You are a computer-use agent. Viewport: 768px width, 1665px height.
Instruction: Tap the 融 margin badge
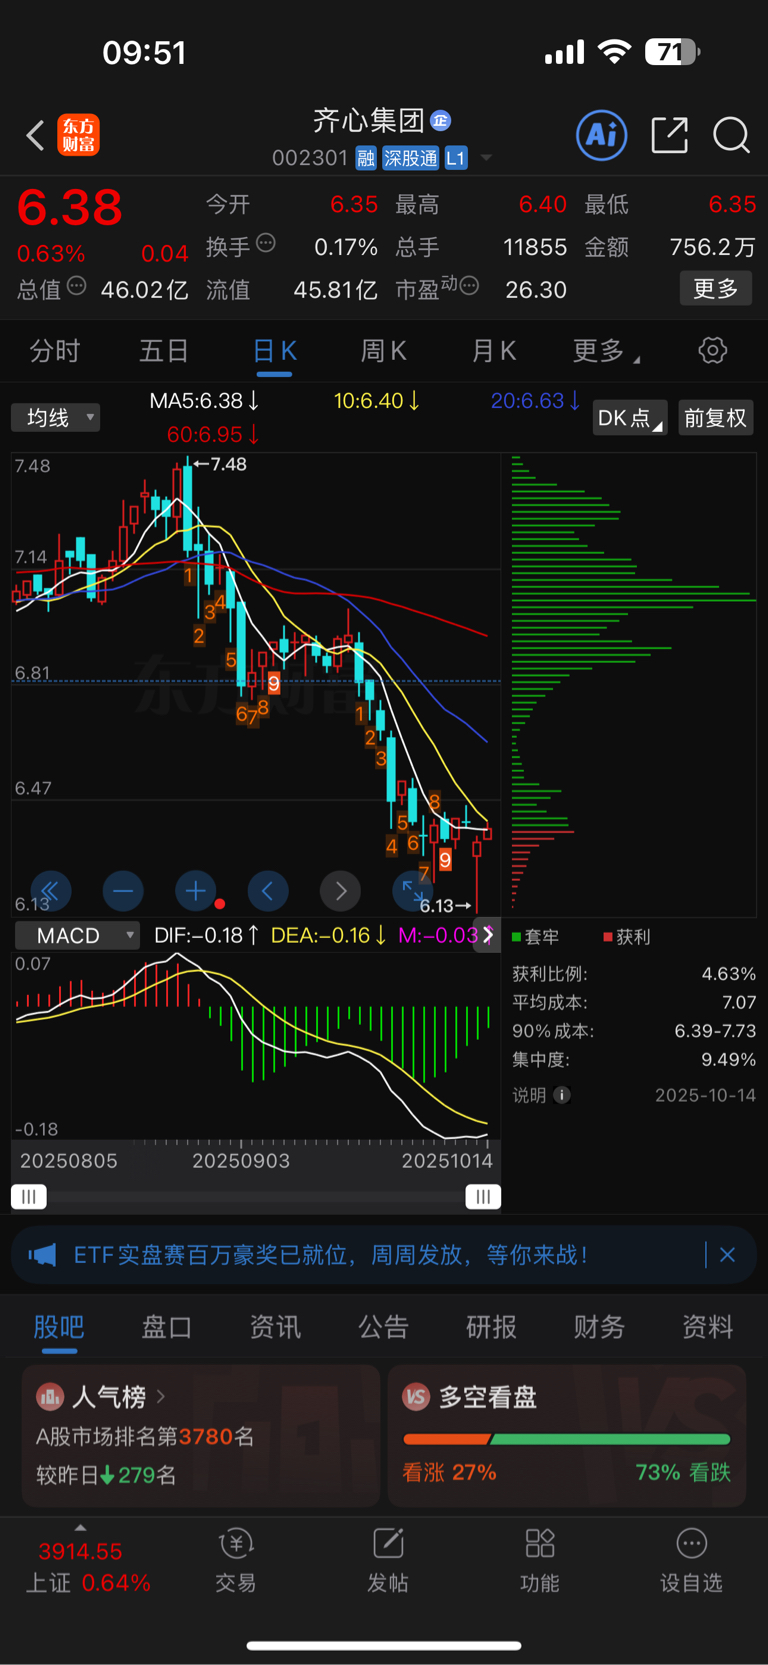pyautogui.click(x=366, y=158)
